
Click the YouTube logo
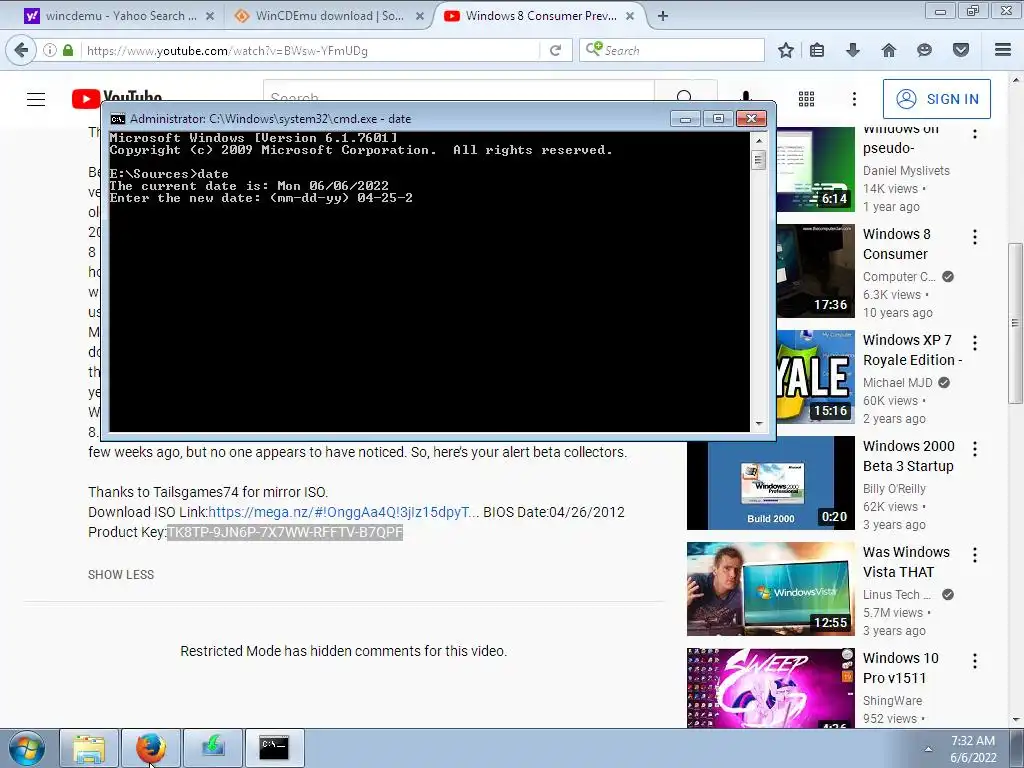point(117,98)
